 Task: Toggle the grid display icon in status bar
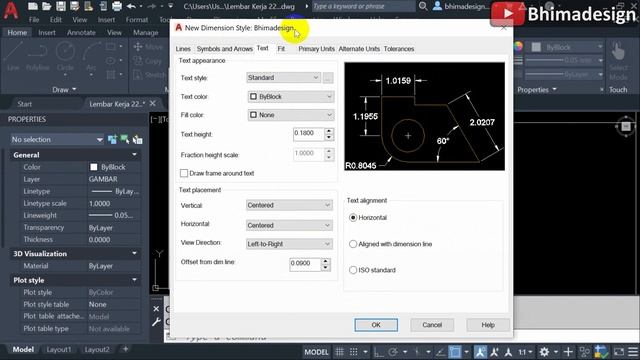point(340,352)
